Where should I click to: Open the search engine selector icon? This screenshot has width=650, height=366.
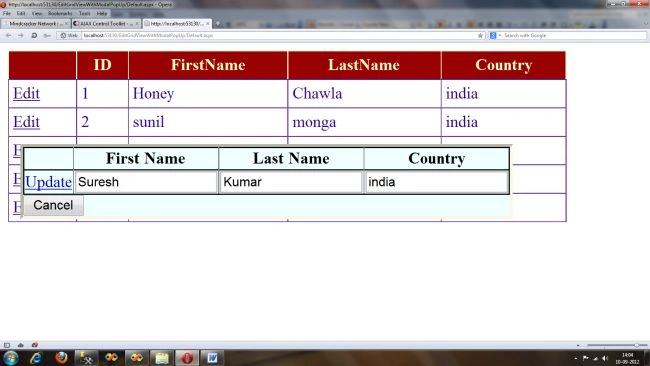[x=493, y=36]
